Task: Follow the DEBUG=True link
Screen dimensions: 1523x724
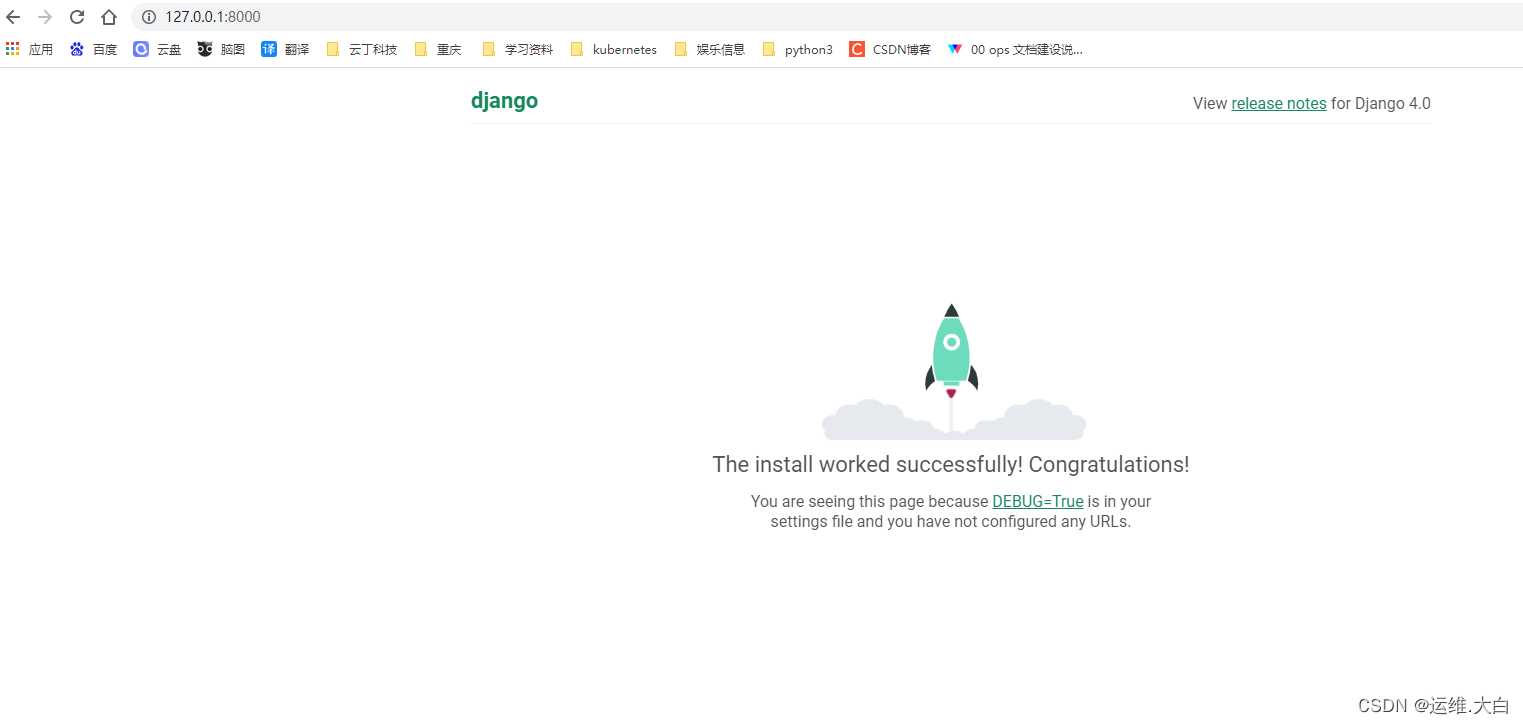Action: click(1038, 501)
